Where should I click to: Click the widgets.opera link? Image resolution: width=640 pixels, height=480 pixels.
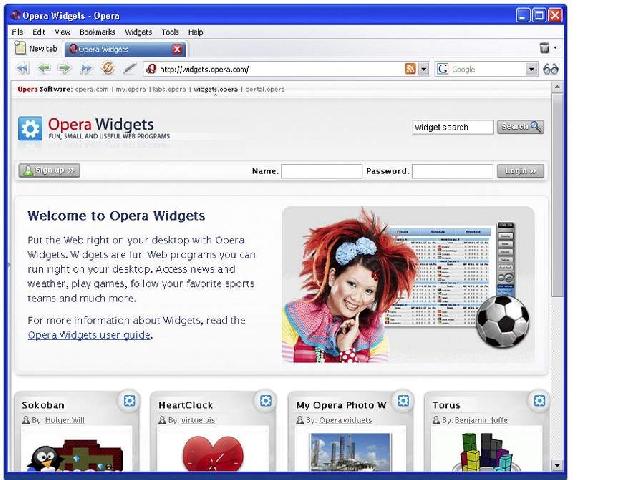[215, 89]
